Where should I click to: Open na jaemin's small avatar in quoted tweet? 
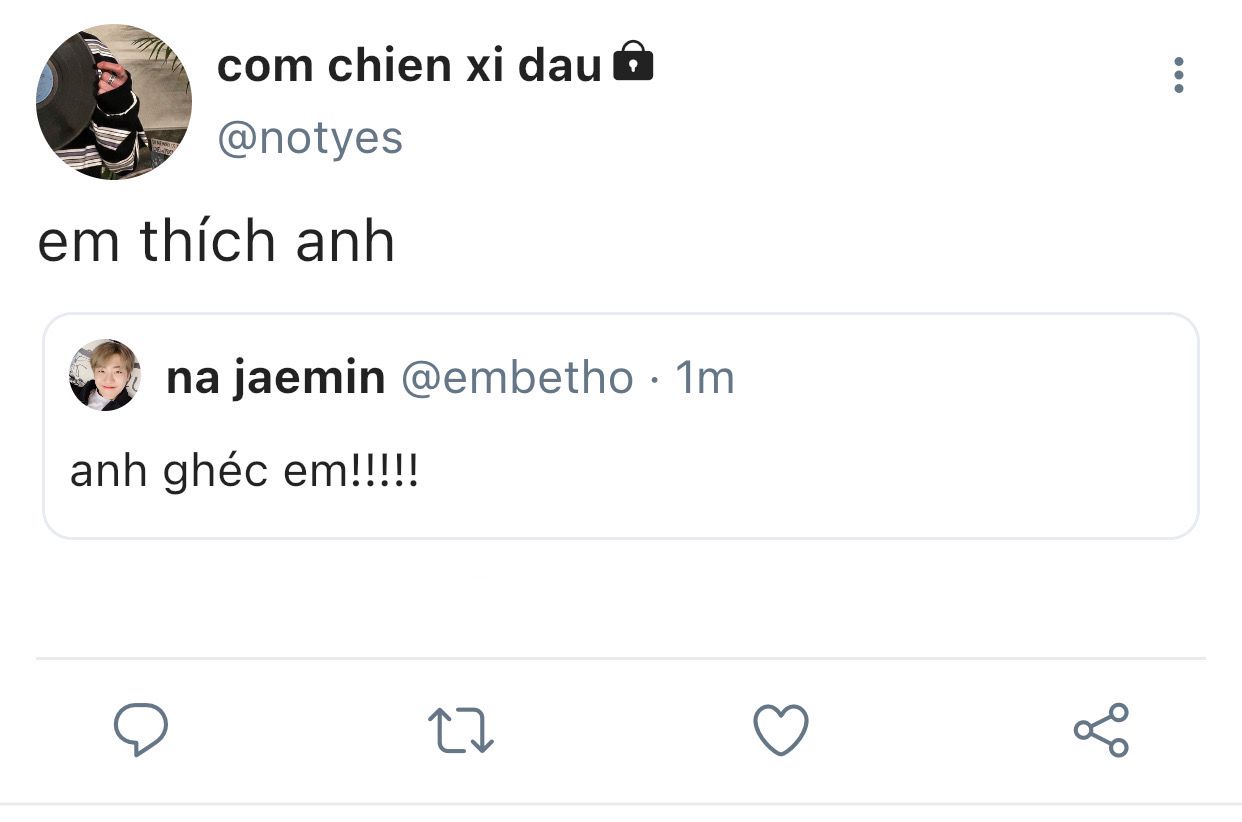(104, 376)
